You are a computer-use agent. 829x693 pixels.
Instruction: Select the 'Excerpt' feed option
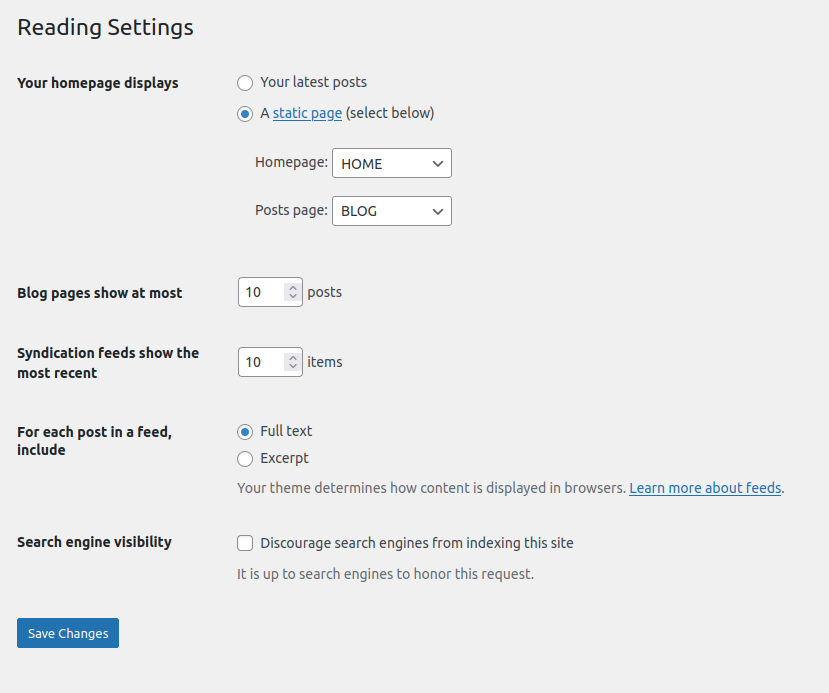coord(245,459)
